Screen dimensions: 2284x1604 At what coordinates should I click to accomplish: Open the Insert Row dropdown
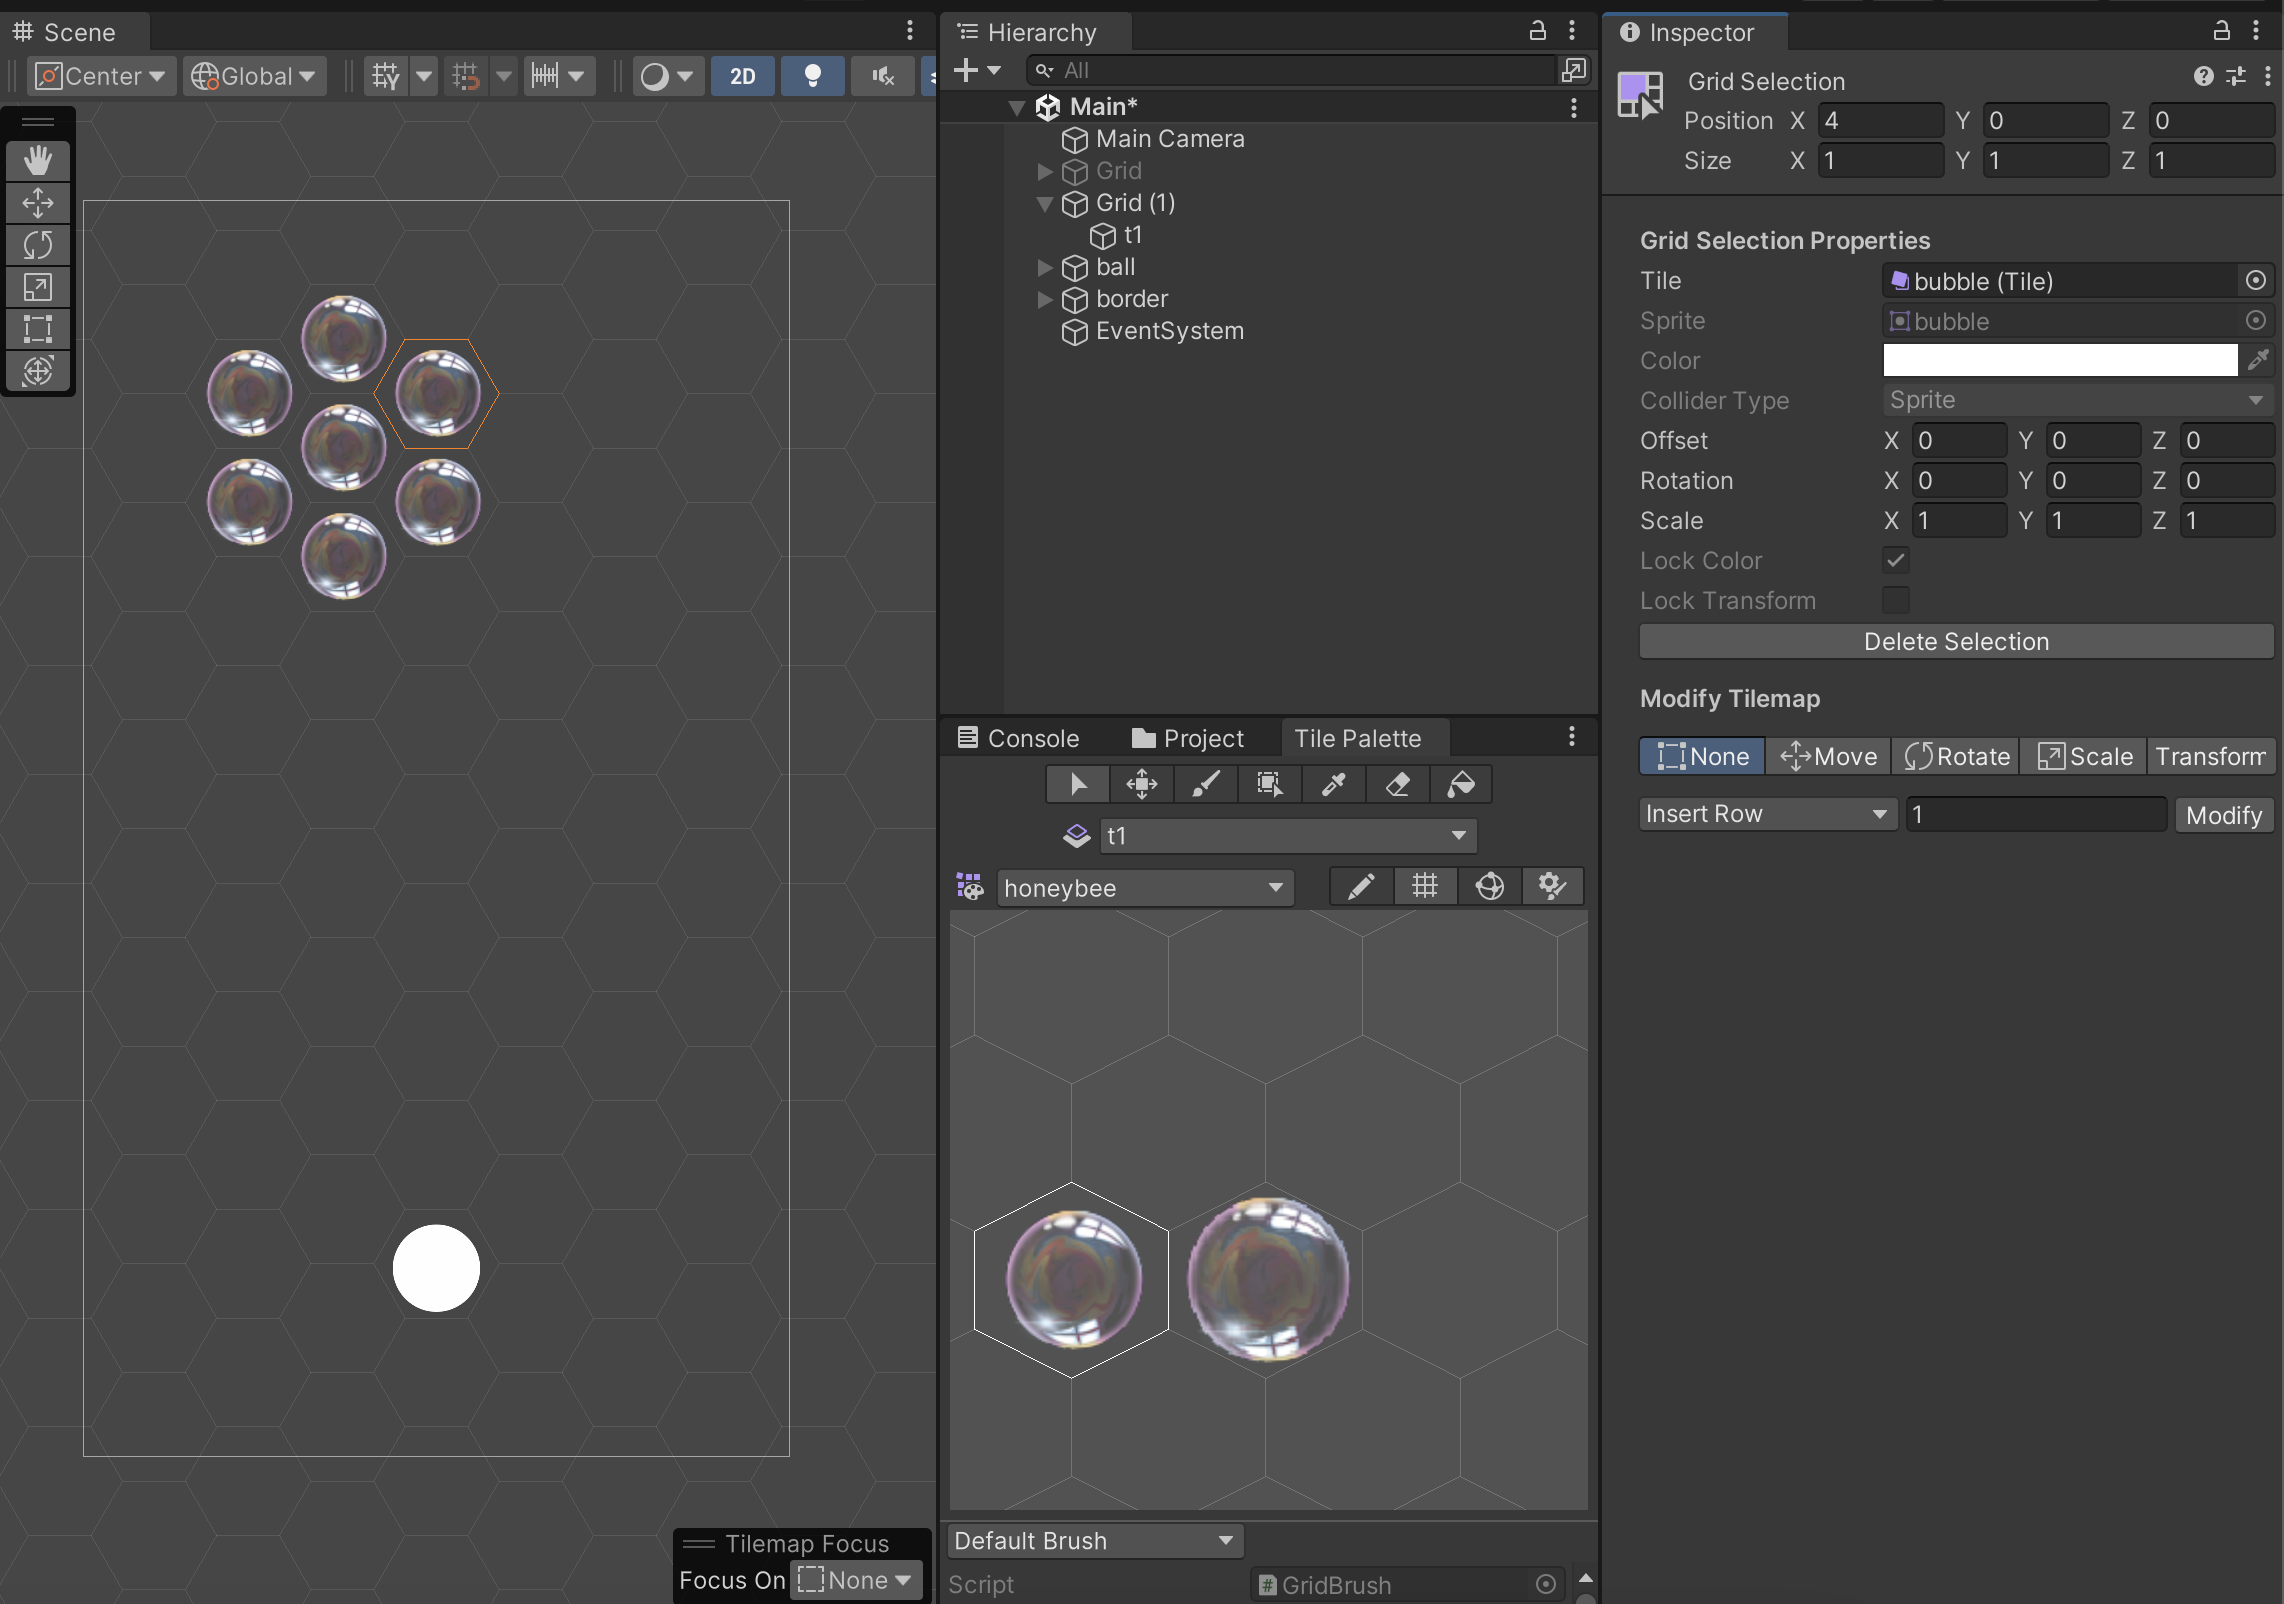point(1766,814)
